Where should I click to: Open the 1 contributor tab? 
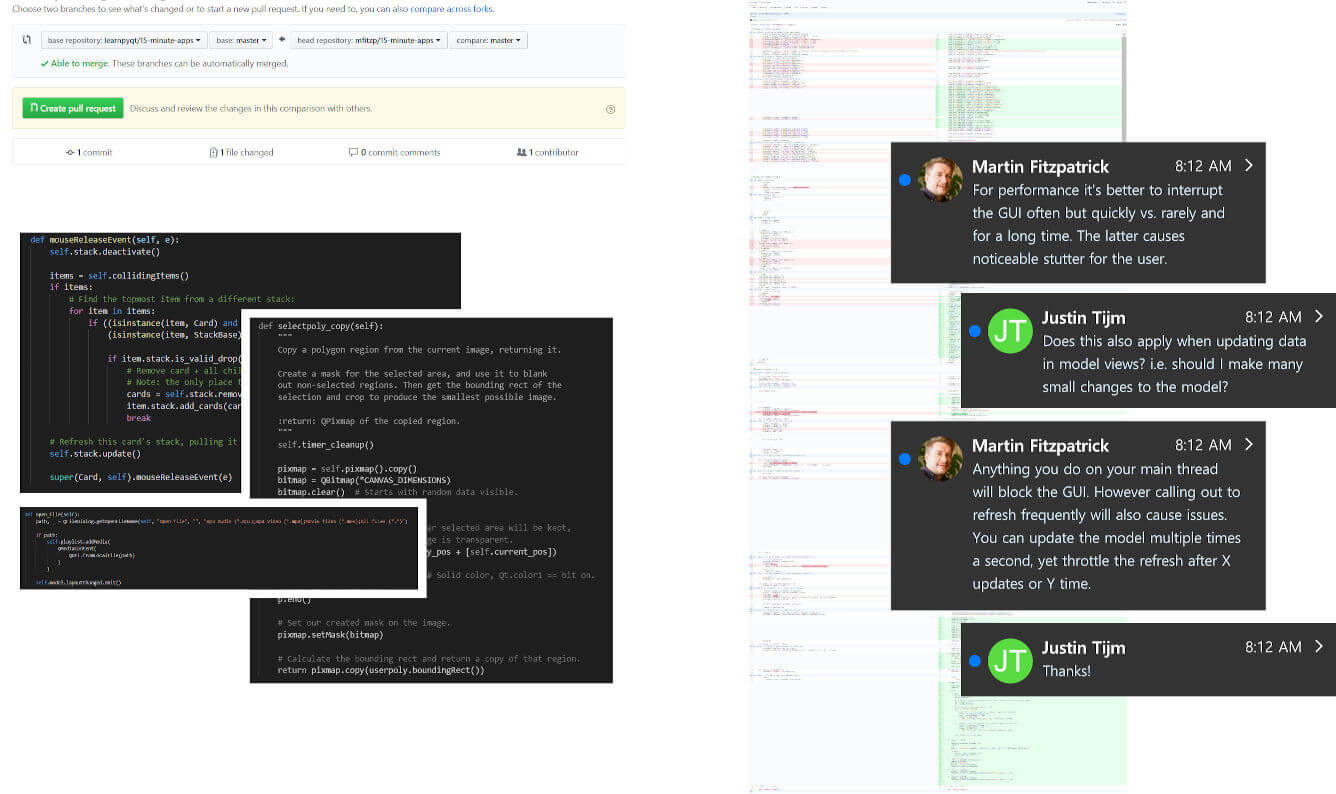tap(547, 152)
